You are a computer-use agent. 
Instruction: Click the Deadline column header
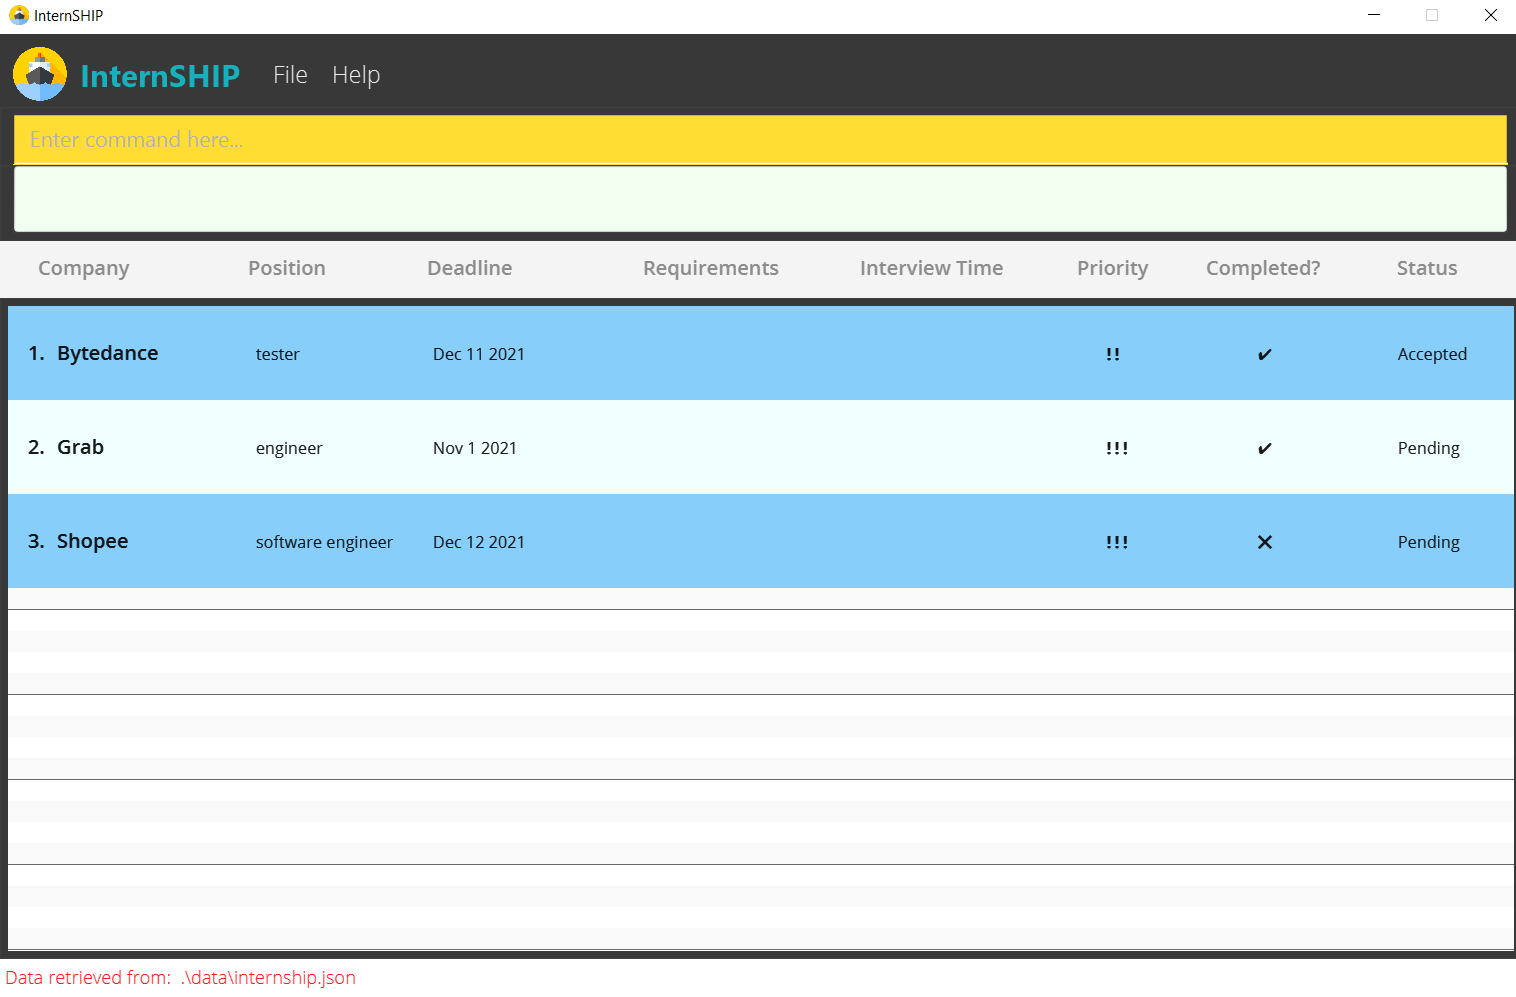pos(470,268)
